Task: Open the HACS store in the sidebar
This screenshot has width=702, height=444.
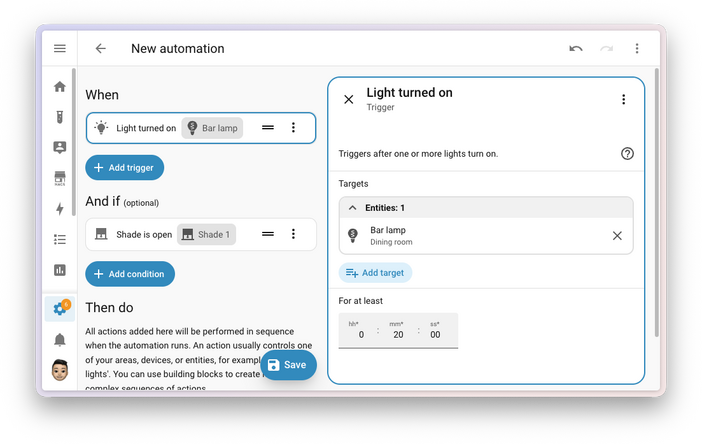Action: (x=60, y=178)
